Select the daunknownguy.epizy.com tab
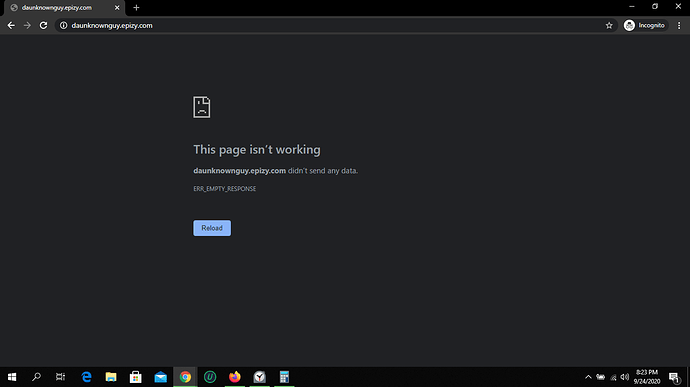 pos(64,8)
